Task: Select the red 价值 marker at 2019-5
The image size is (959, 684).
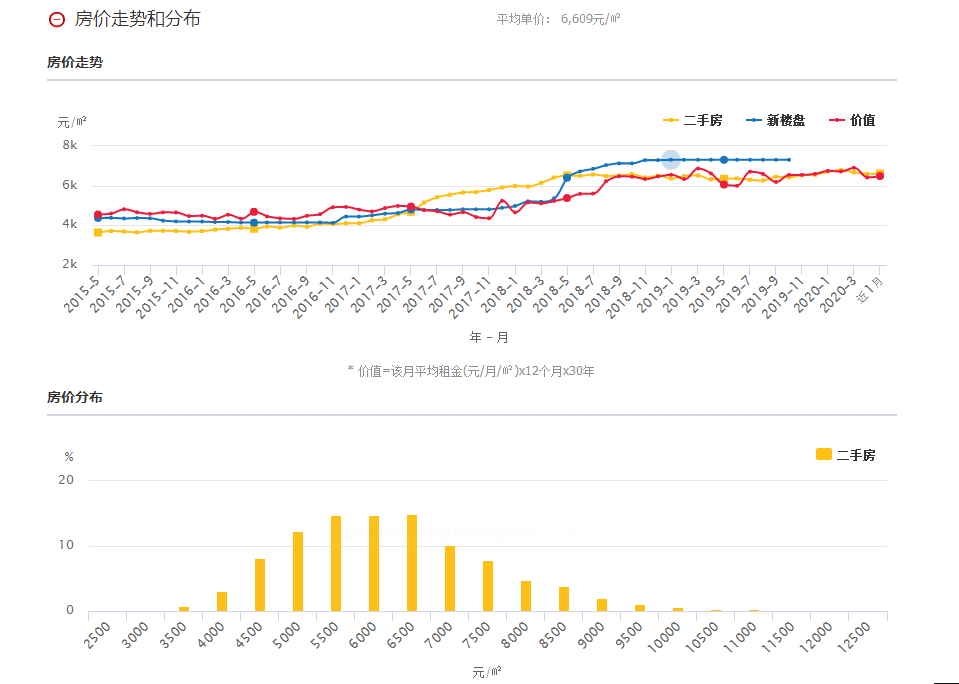Action: tap(723, 184)
